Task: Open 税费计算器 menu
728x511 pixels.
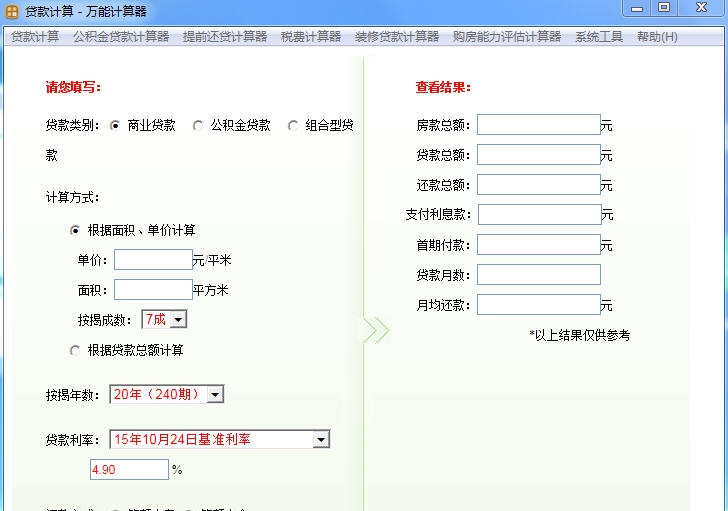Action: [311, 37]
